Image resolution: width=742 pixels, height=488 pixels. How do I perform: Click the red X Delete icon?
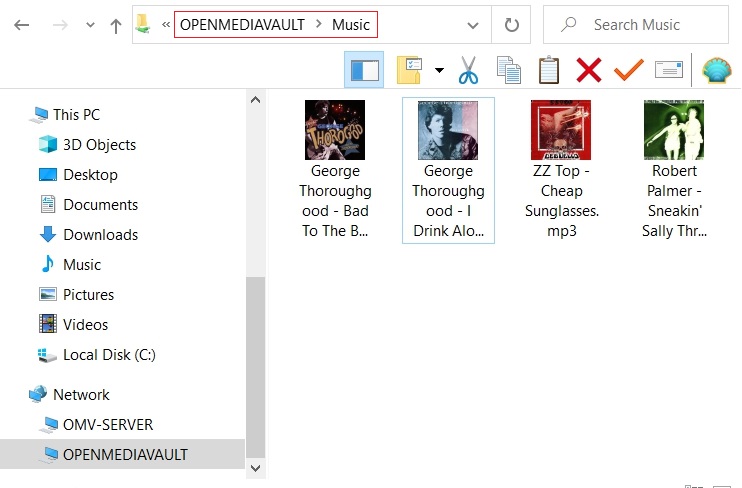click(x=589, y=70)
